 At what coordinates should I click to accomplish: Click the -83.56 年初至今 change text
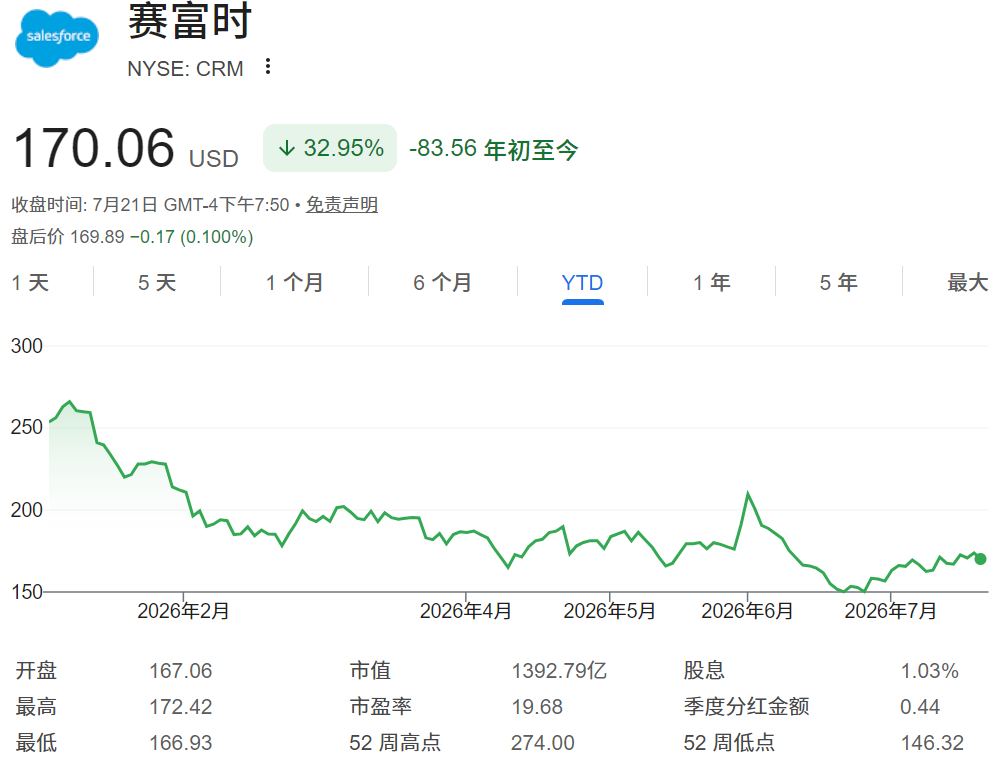494,149
